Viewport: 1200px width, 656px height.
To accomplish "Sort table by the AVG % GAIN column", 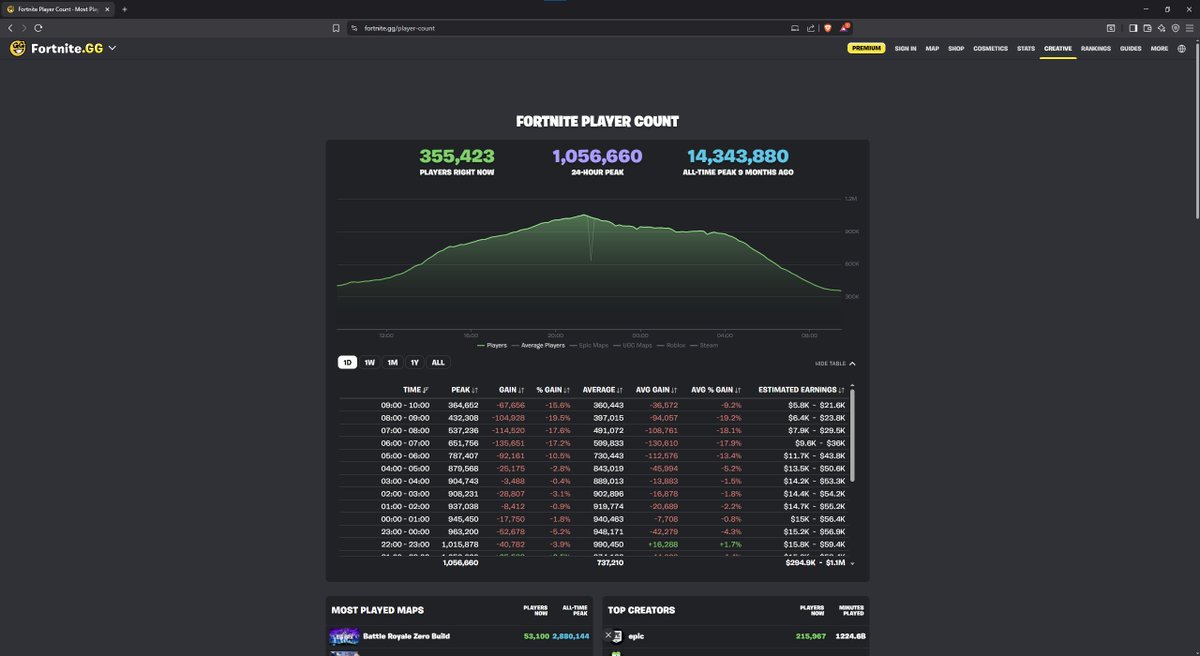I will [x=716, y=390].
